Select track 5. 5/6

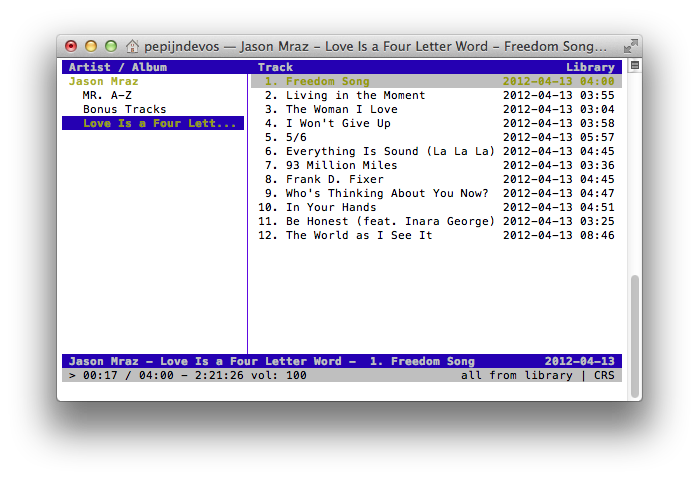[436, 137]
